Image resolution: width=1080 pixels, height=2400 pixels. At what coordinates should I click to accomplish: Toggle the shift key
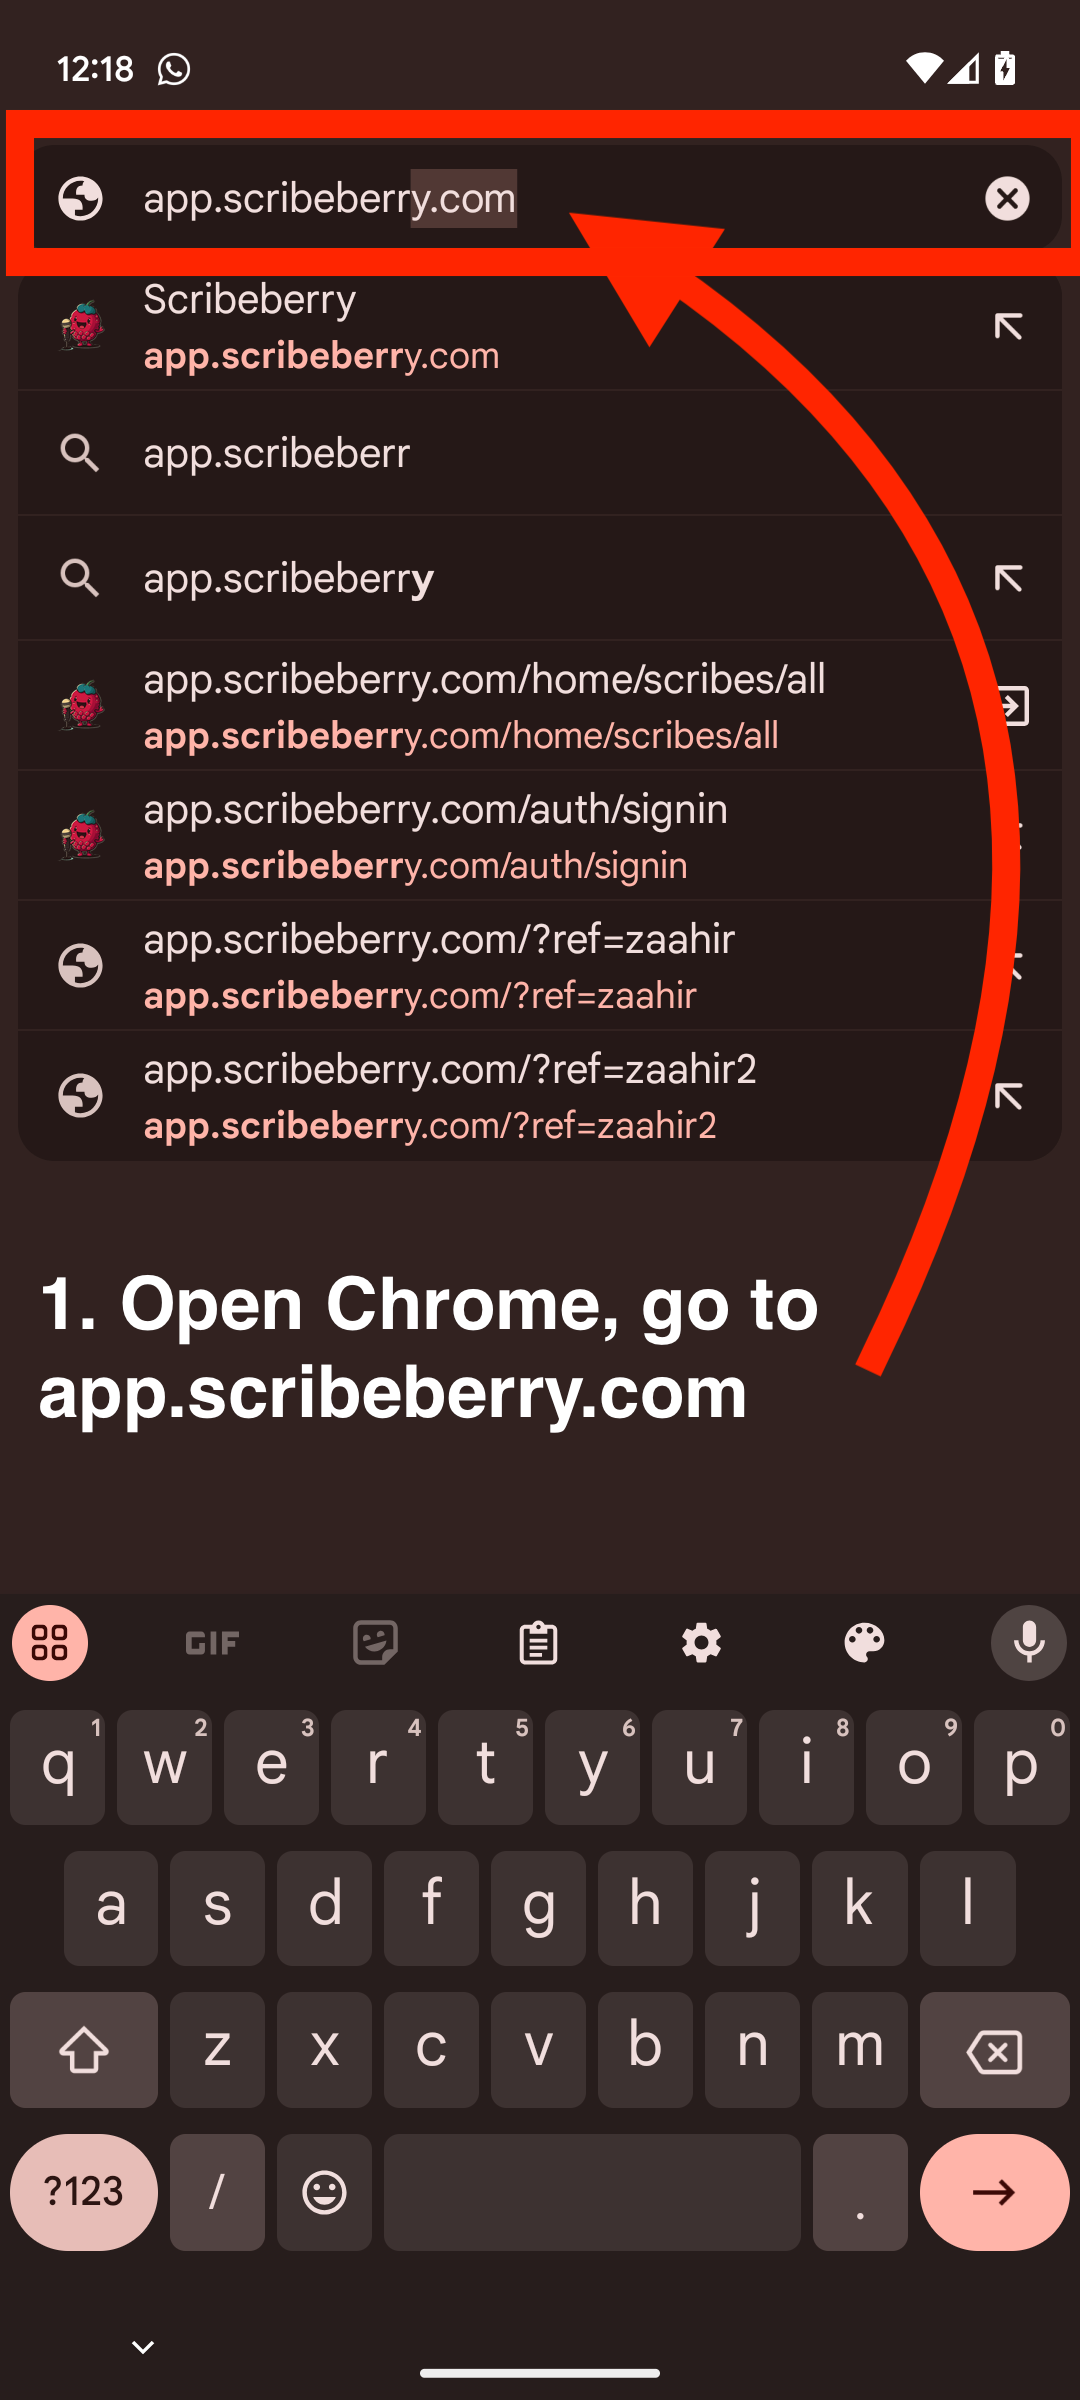point(84,2050)
